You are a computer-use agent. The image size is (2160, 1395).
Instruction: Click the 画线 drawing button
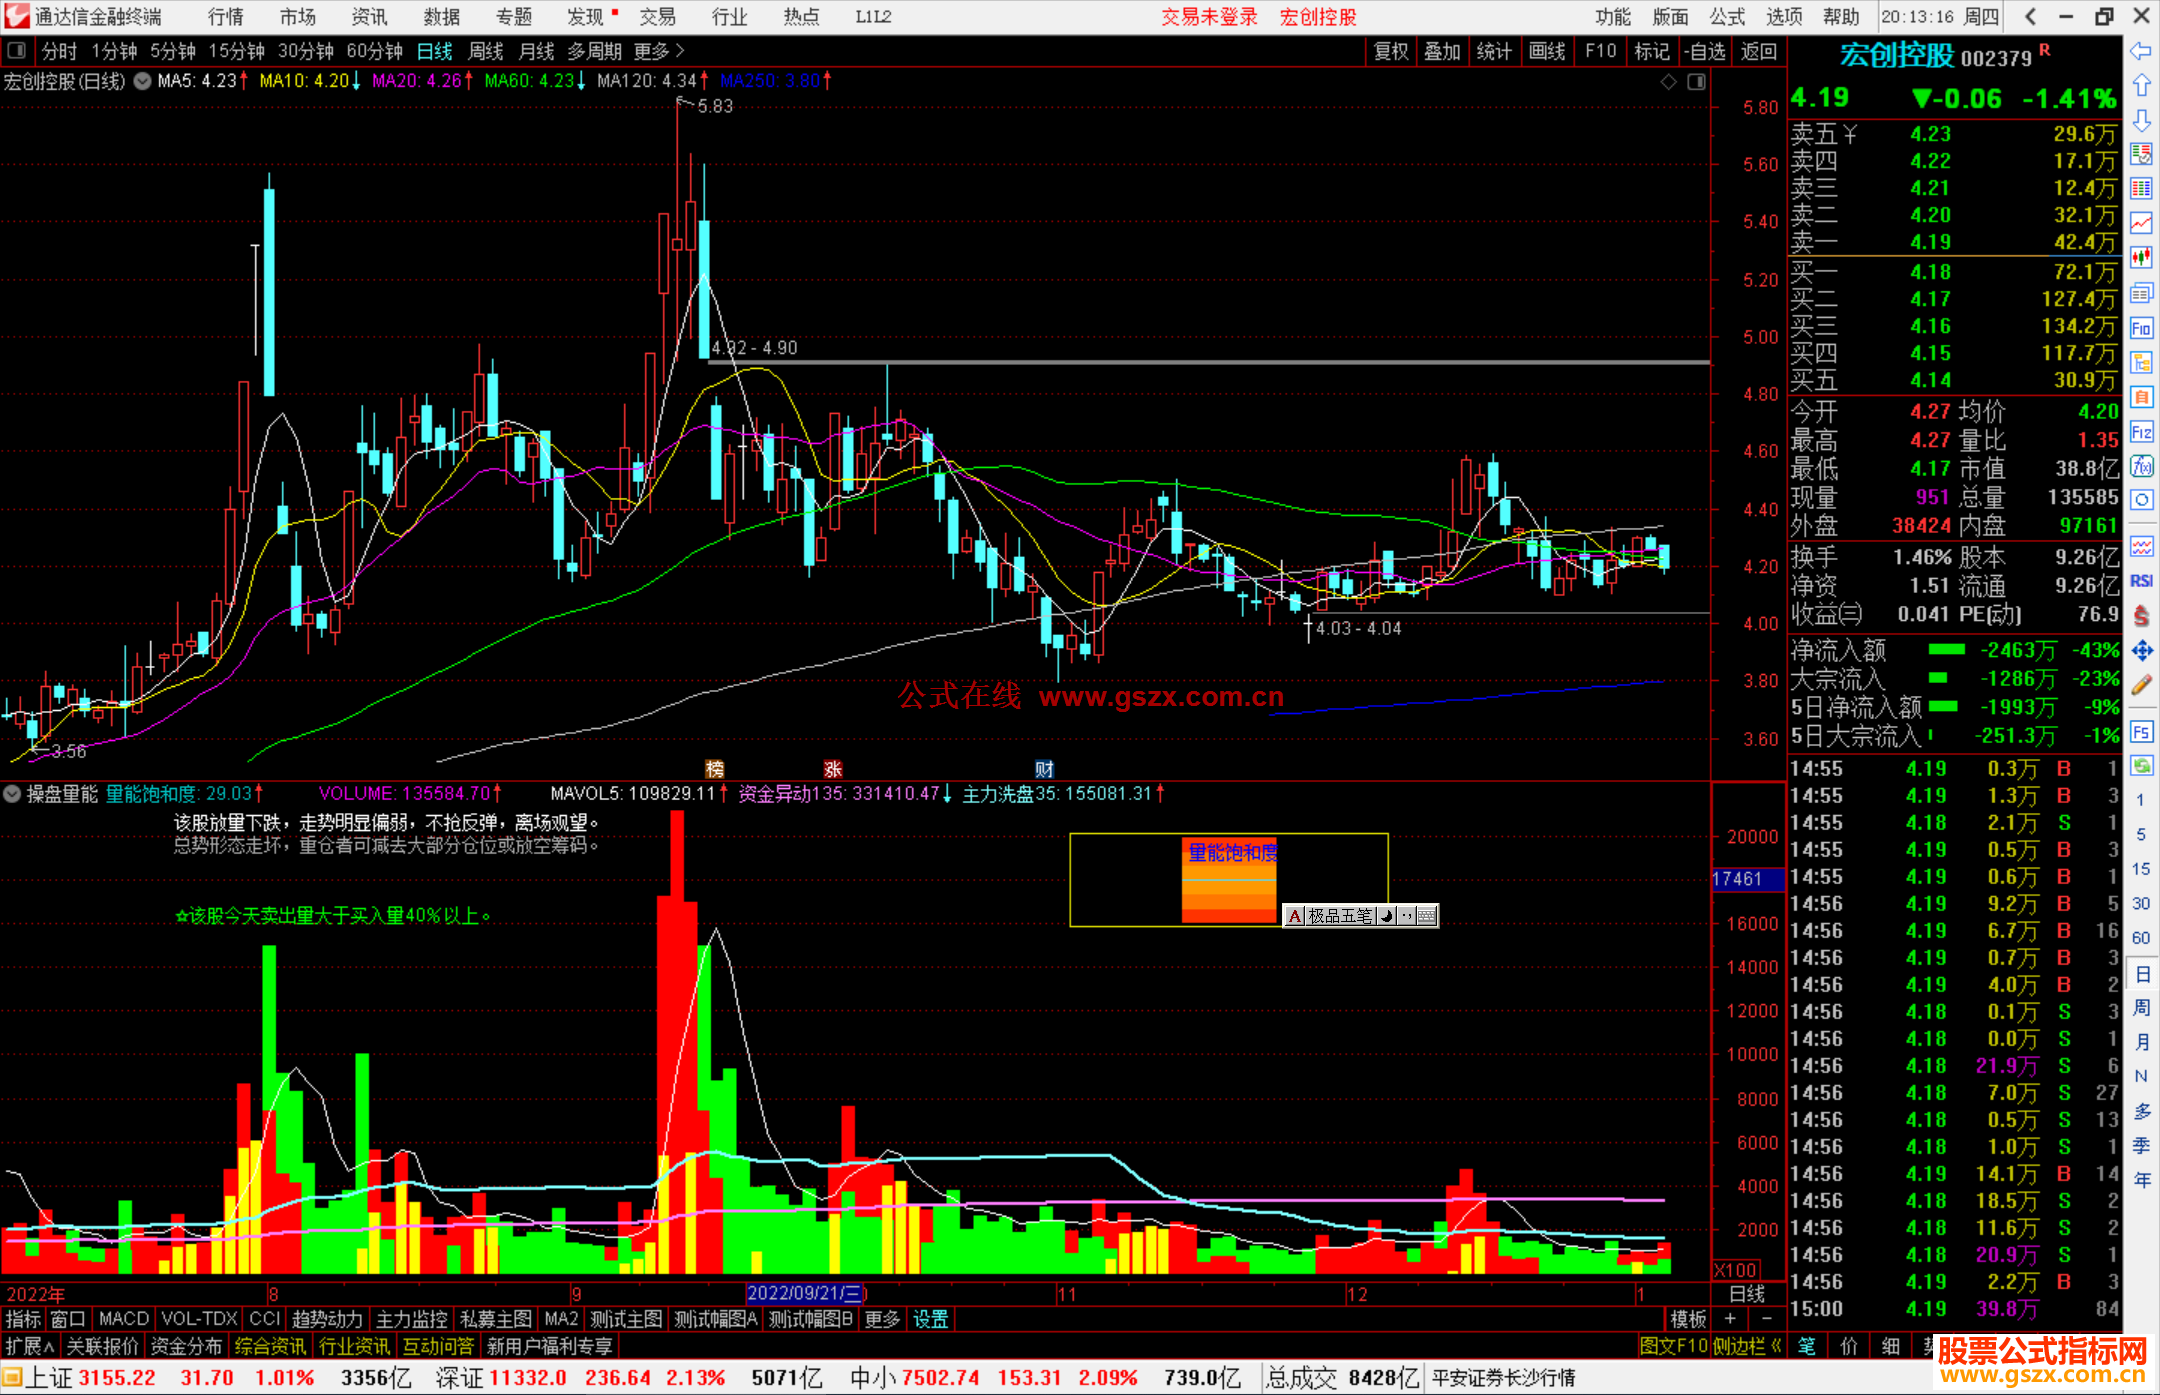pyautogui.click(x=1546, y=51)
